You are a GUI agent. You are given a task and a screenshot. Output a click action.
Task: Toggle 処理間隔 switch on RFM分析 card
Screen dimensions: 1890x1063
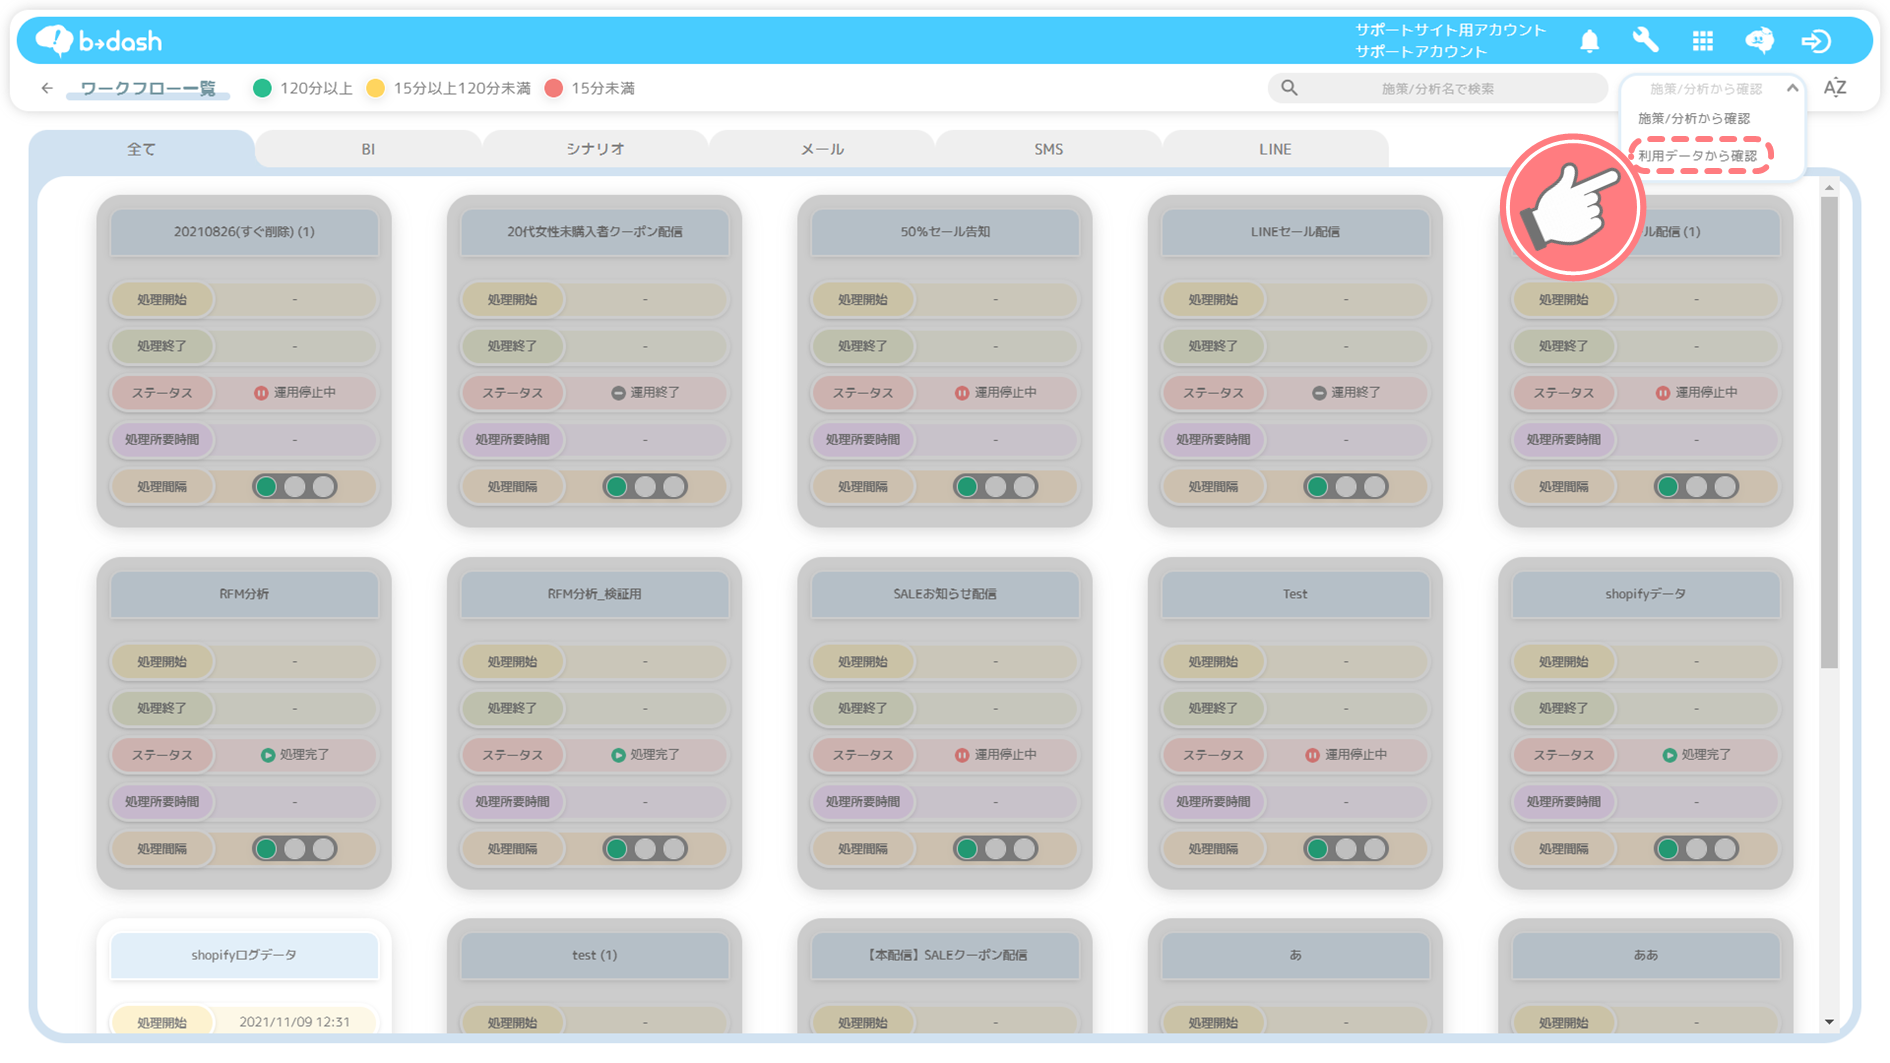(295, 849)
